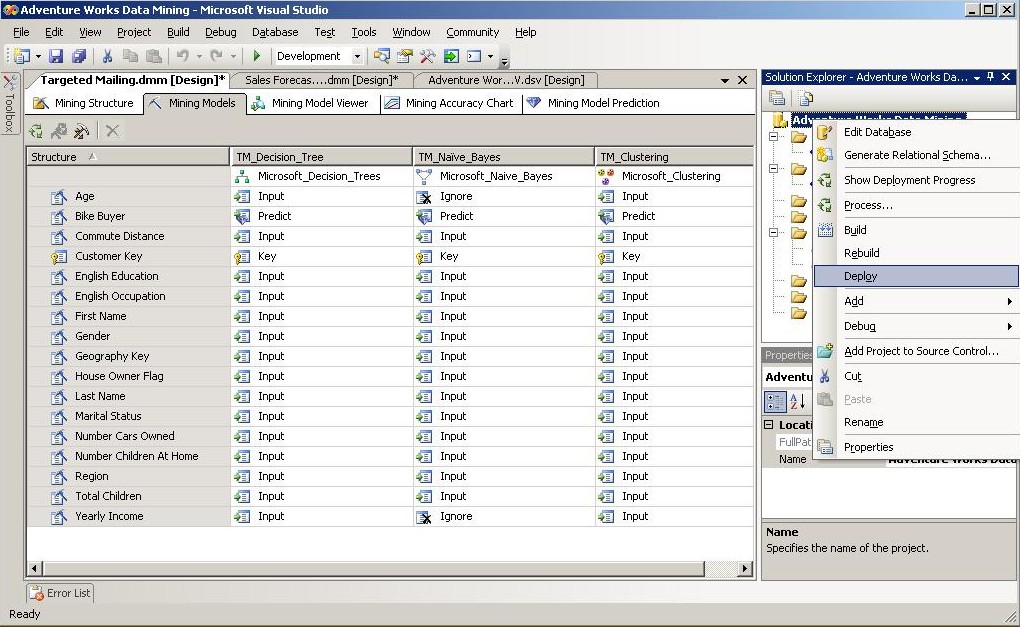Open the Debug submenu in context menu
Screen dimensions: 1020x627
pyautogui.click(x=917, y=326)
